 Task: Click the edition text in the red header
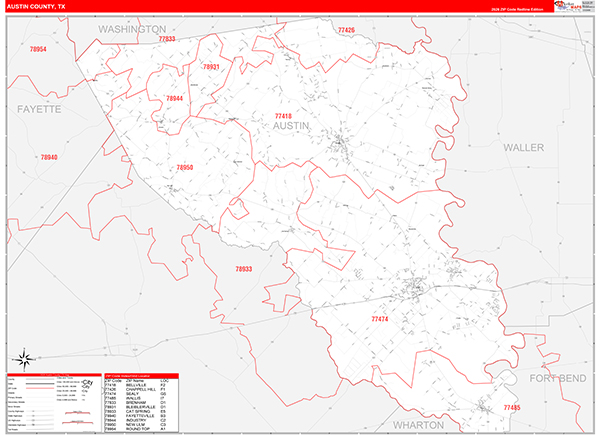pos(517,10)
